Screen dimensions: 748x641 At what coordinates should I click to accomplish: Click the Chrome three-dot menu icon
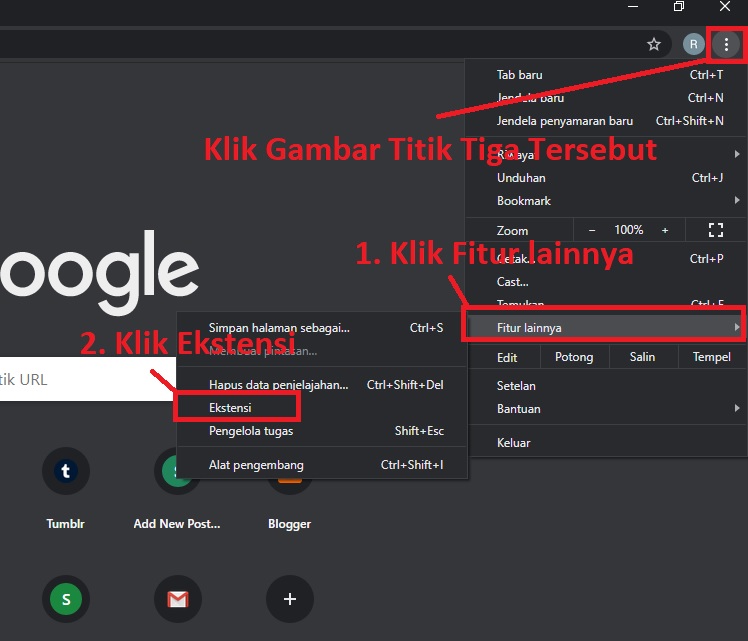click(726, 44)
